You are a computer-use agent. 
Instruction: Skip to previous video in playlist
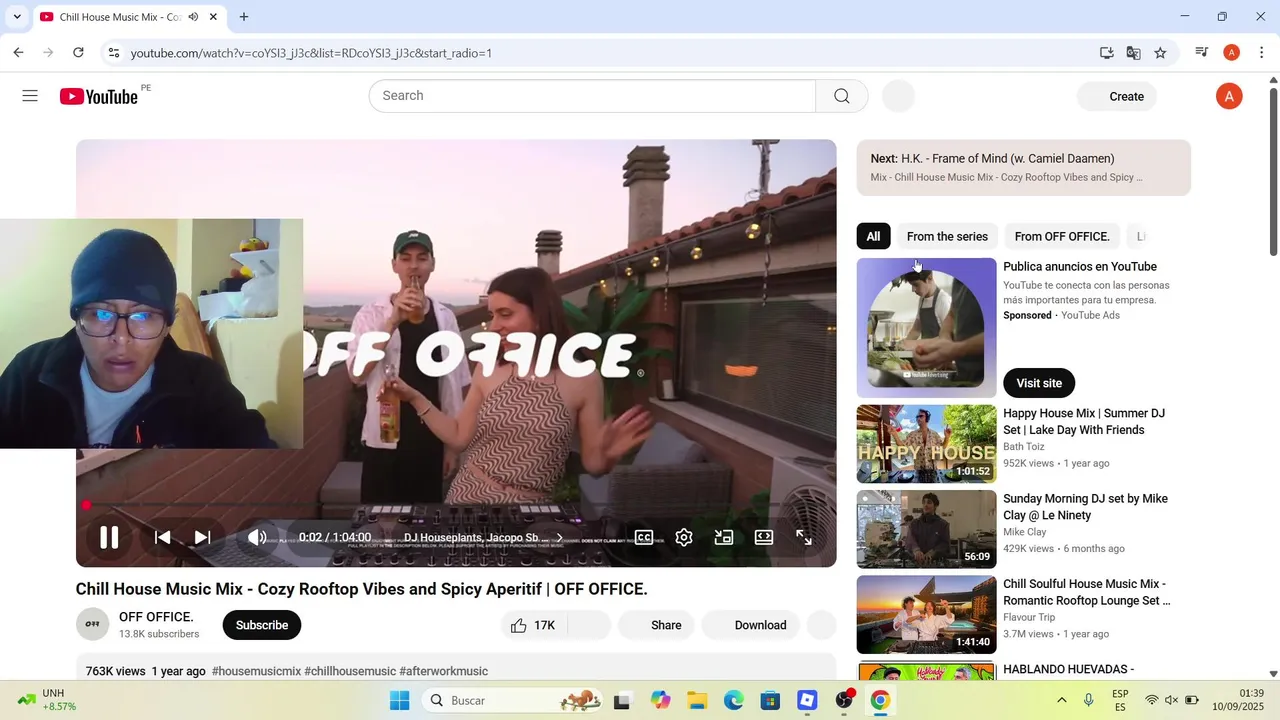162,537
